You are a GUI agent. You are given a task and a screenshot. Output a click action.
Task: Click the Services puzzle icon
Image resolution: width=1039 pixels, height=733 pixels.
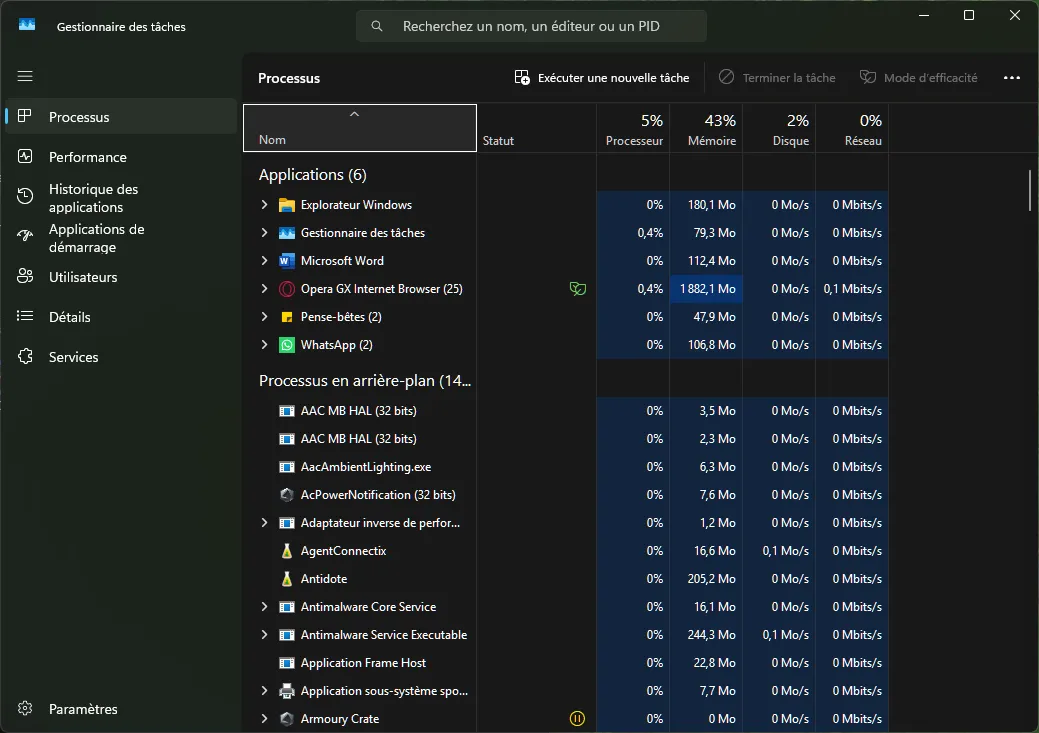pyautogui.click(x=25, y=357)
